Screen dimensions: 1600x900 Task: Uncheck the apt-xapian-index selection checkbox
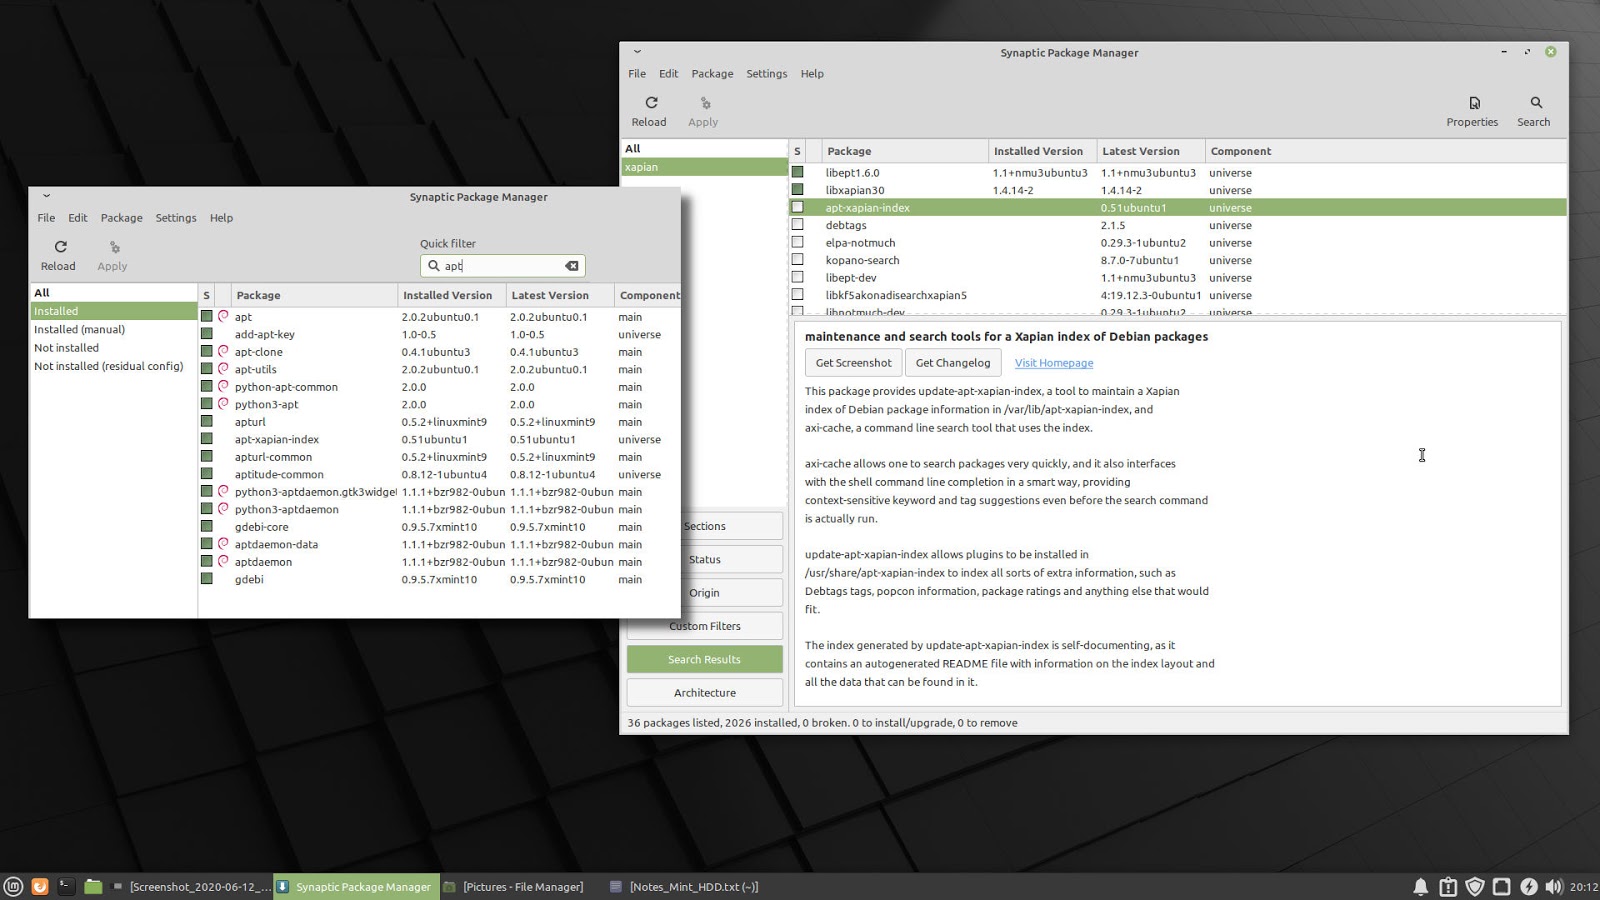pos(797,208)
